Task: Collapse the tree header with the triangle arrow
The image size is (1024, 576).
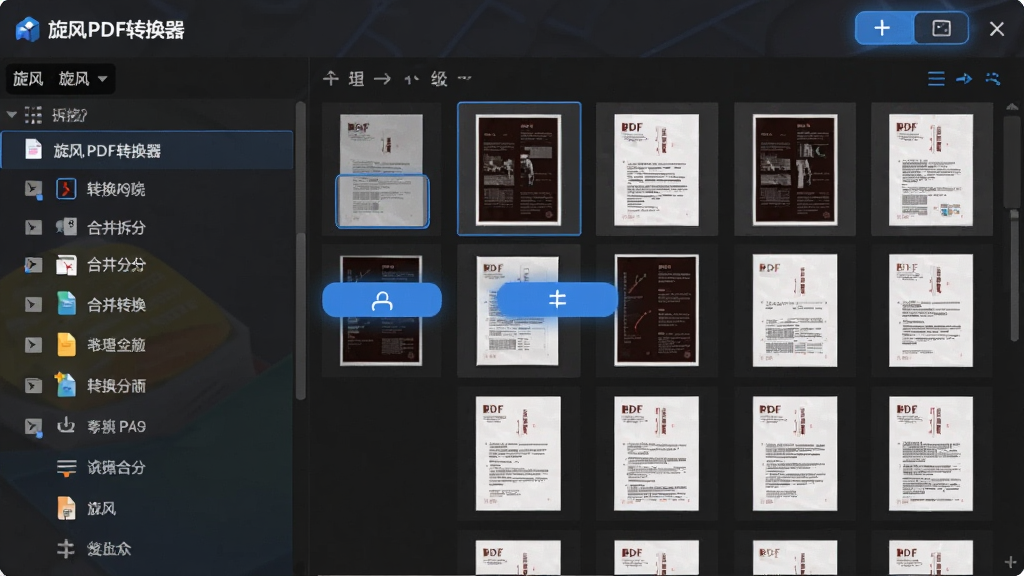Action: [x=11, y=115]
